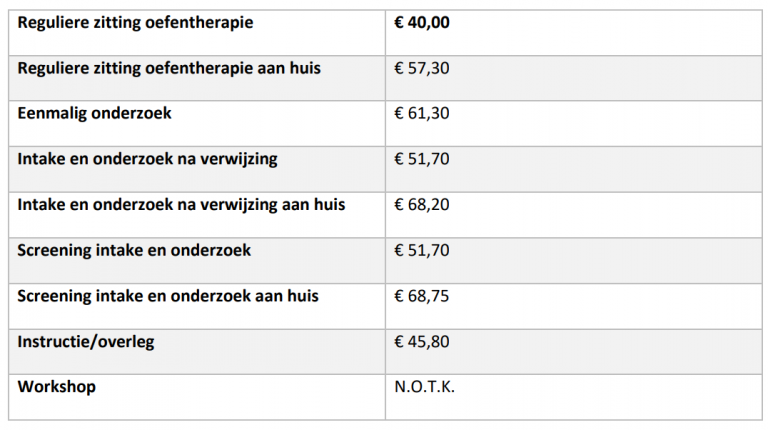
Task: Select 'Intake en onderzoek na verwijzing' label
Action: pyautogui.click(x=147, y=160)
